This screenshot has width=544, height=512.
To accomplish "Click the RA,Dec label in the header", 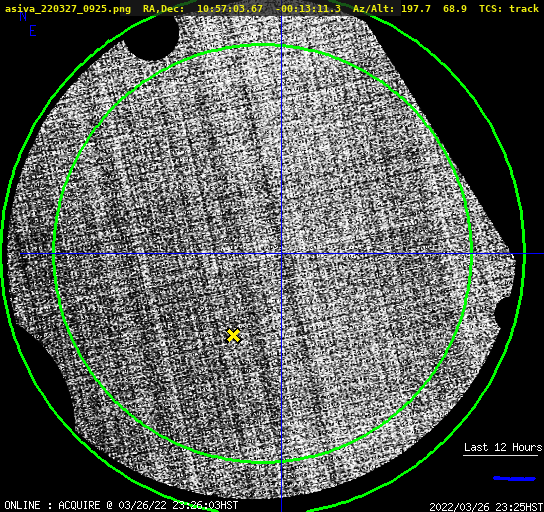I will pos(163,8).
